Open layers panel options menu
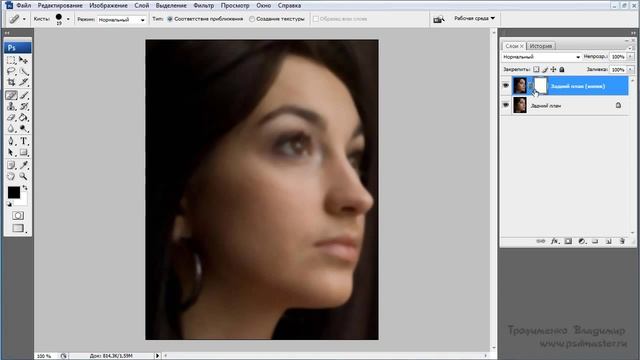The width and height of the screenshot is (640, 360). [x=630, y=48]
